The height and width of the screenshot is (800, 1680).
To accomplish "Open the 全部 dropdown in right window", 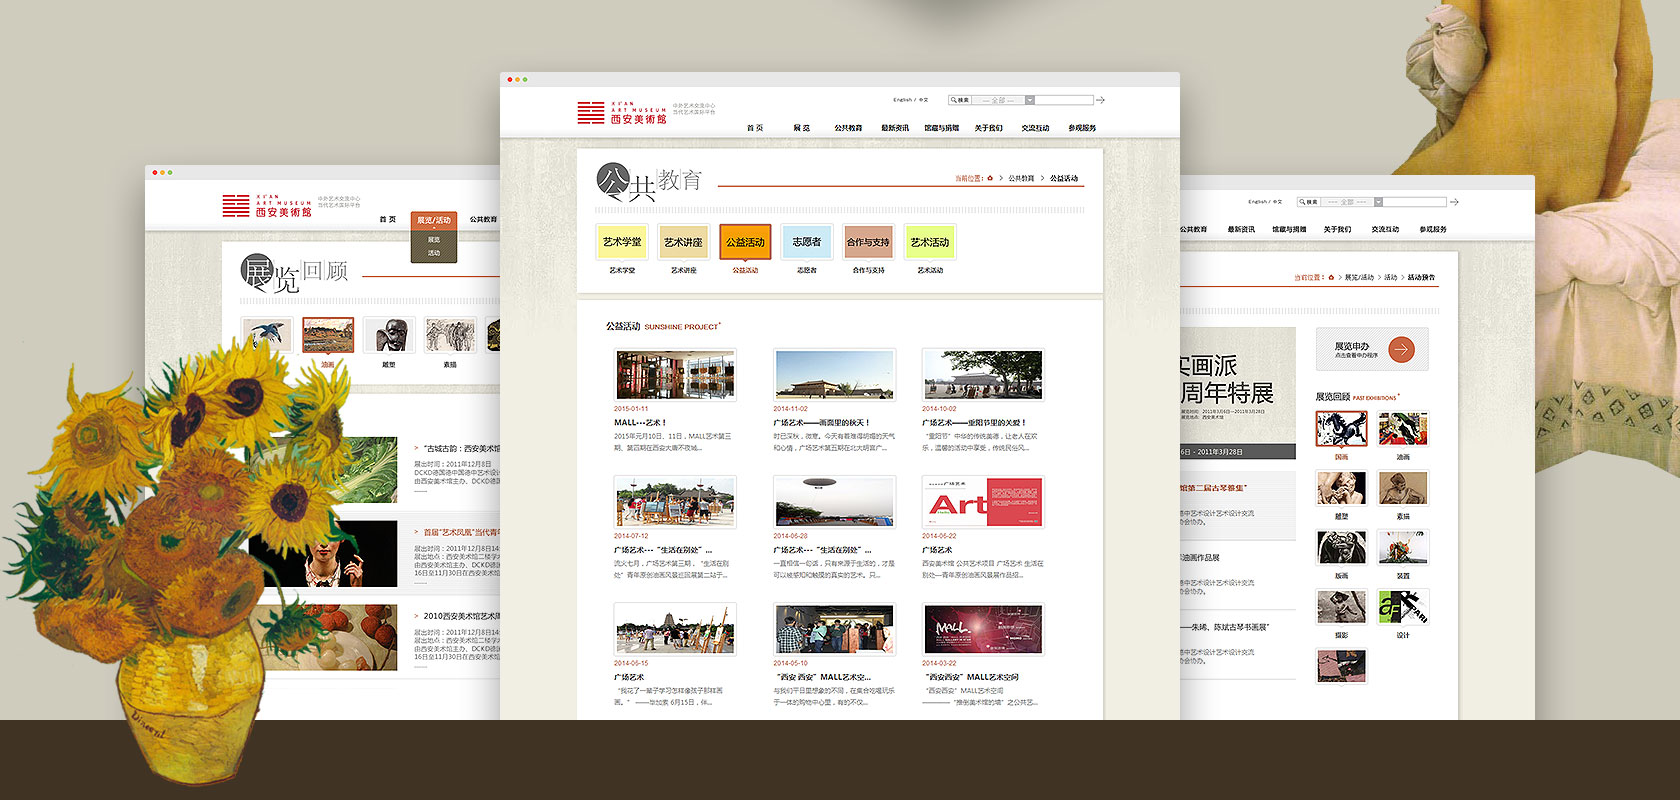I will click(1378, 202).
